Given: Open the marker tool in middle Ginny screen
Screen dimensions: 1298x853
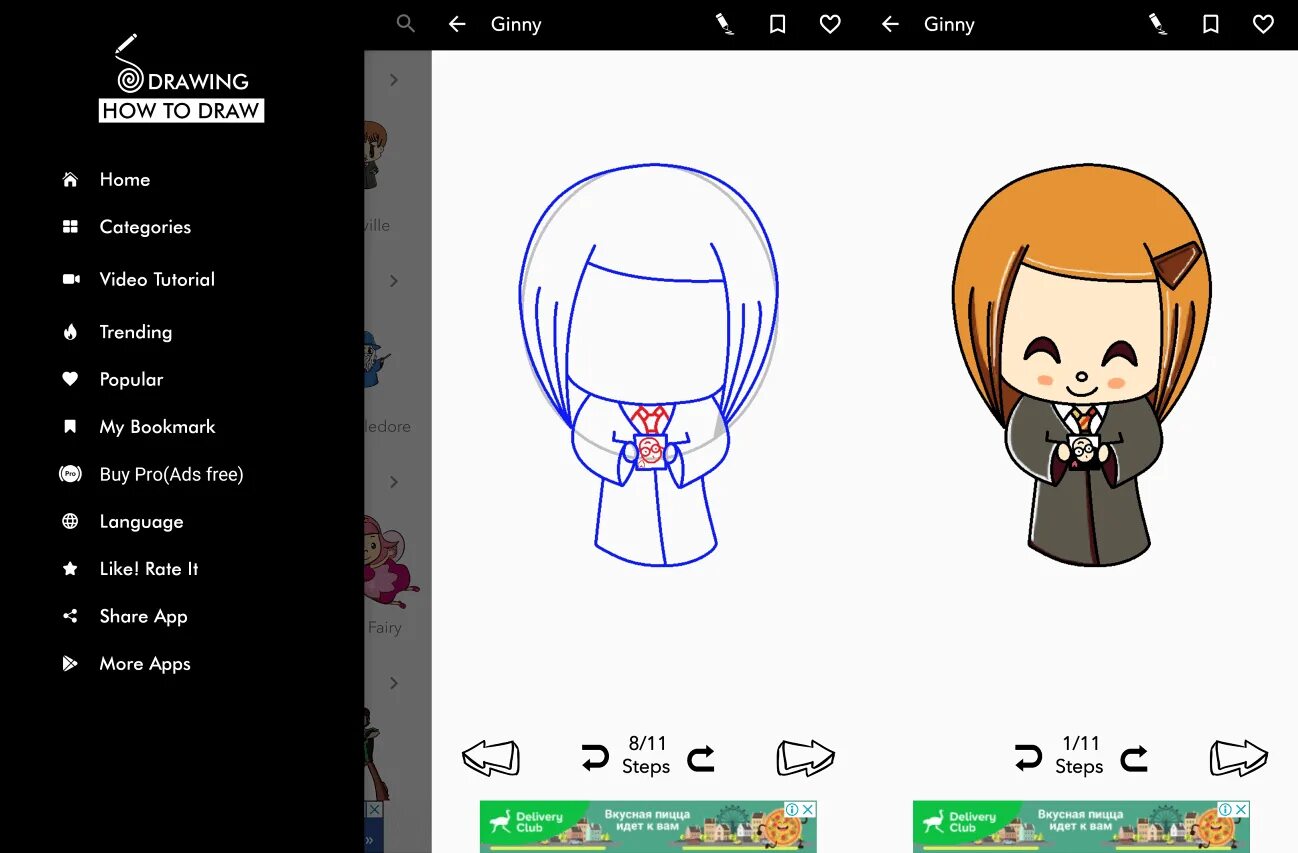Looking at the screenshot, I should click(x=725, y=24).
